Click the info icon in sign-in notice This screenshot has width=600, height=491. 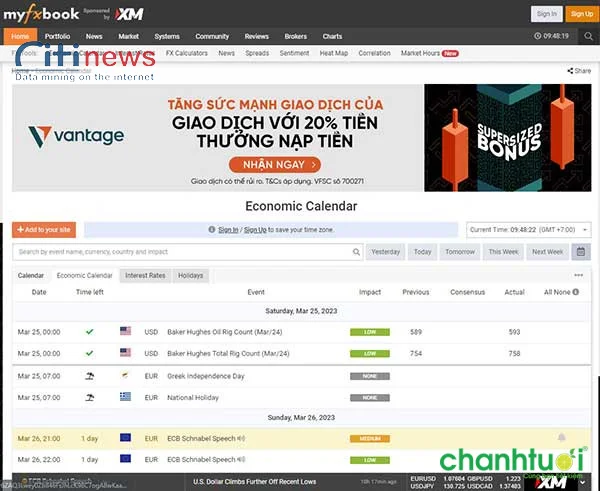tap(212, 230)
